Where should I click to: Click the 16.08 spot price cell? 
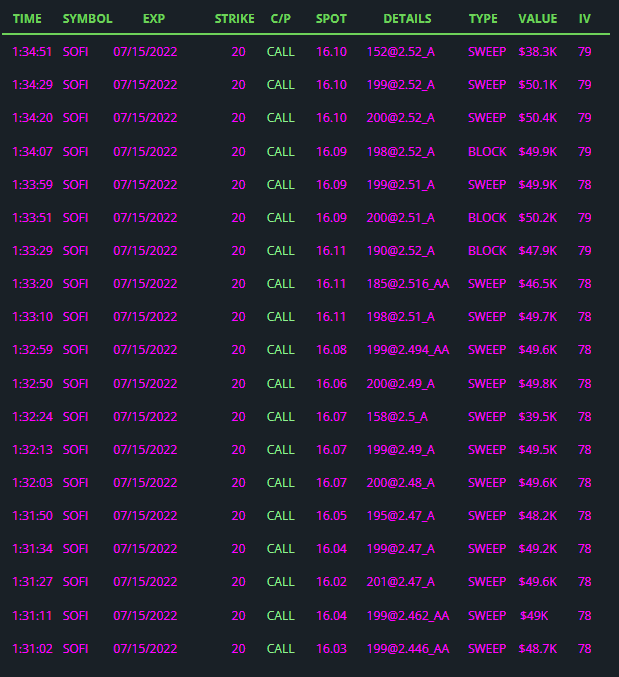(x=332, y=350)
